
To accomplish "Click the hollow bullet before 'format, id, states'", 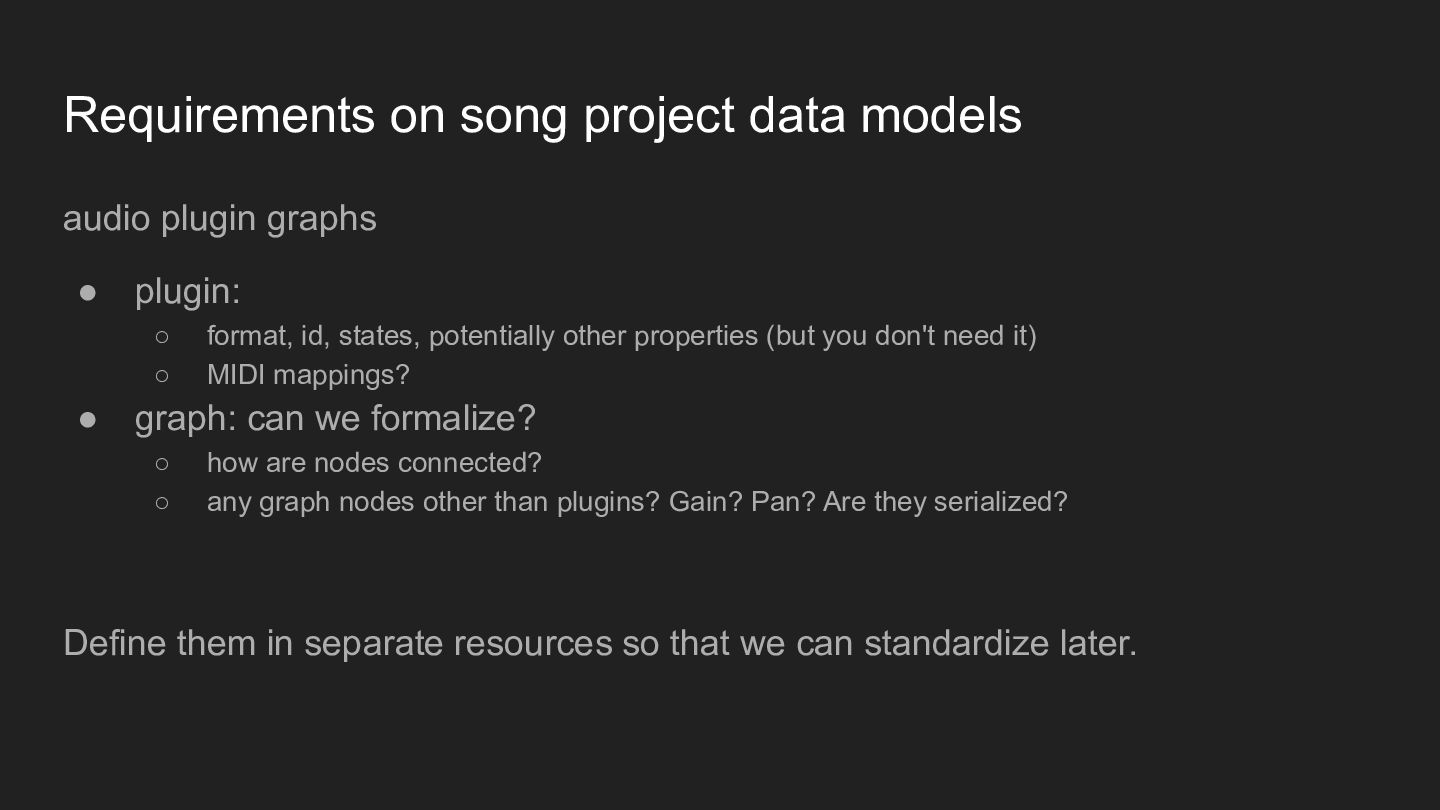I will [x=162, y=337].
